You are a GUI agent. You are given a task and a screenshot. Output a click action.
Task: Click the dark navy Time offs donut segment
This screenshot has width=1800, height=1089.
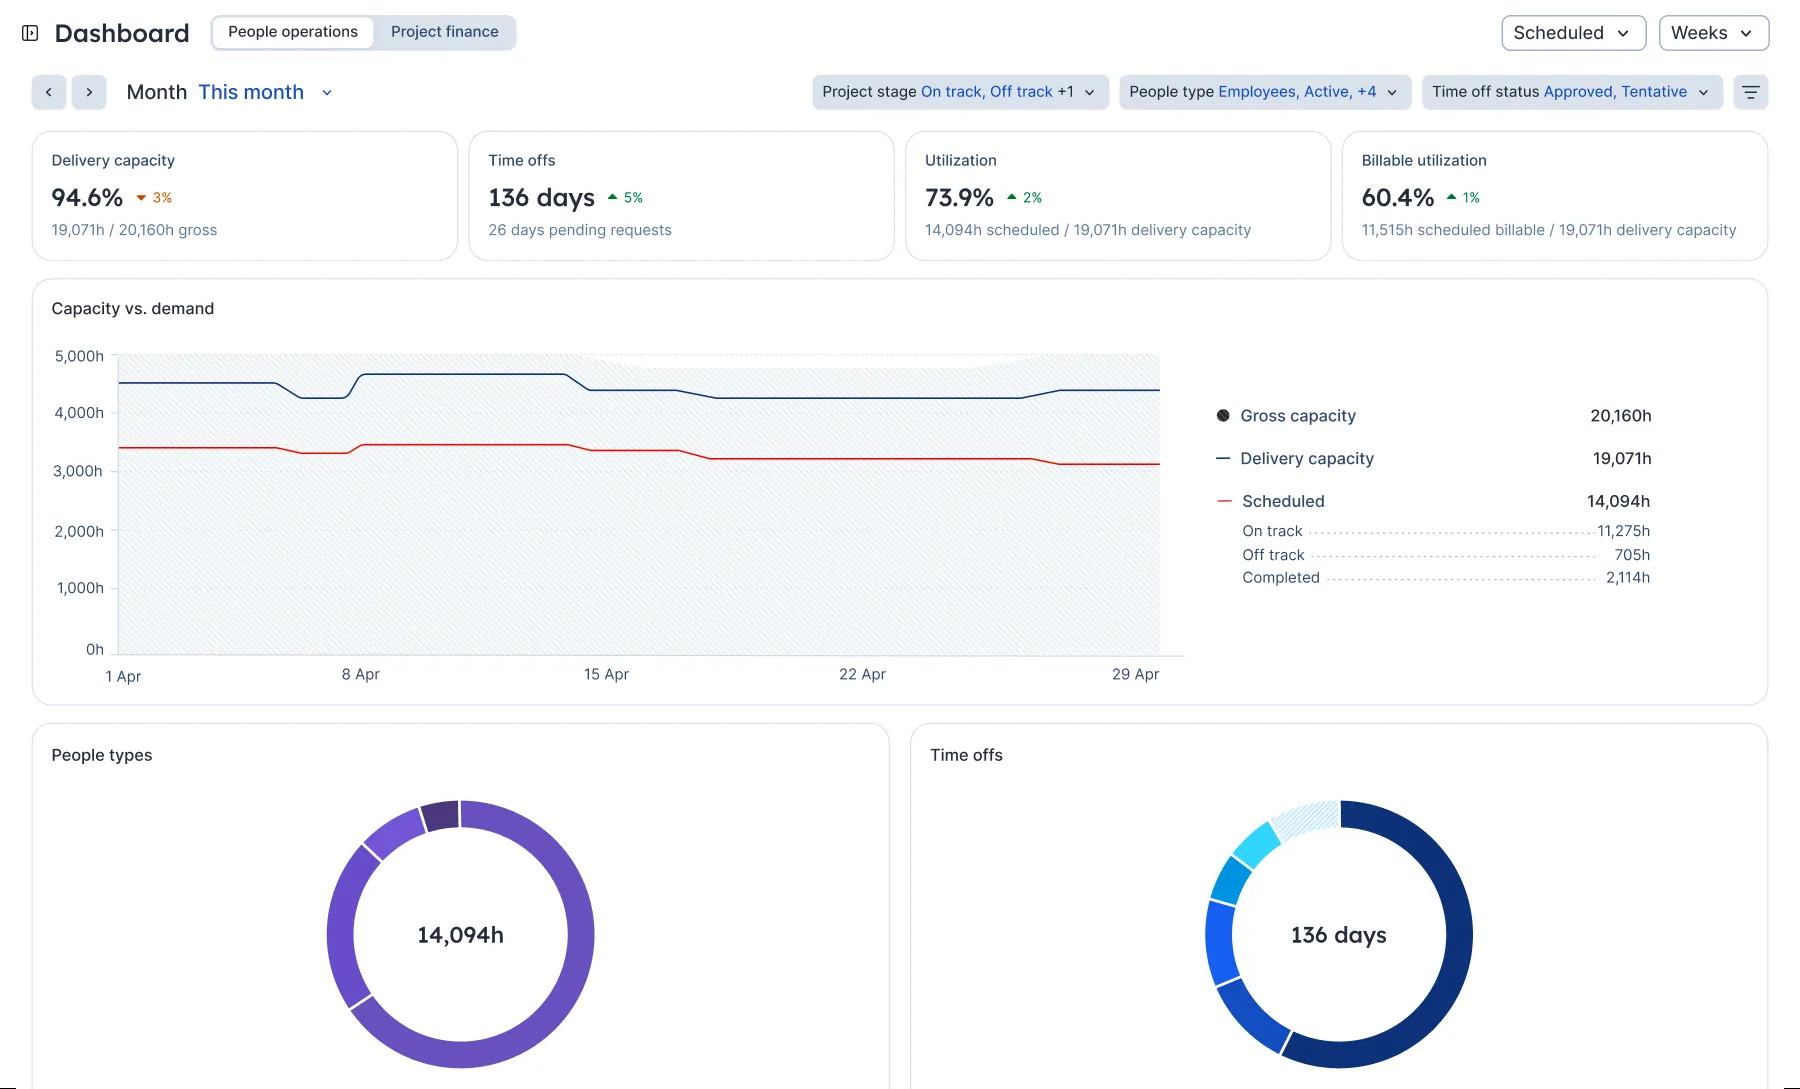[1455, 960]
